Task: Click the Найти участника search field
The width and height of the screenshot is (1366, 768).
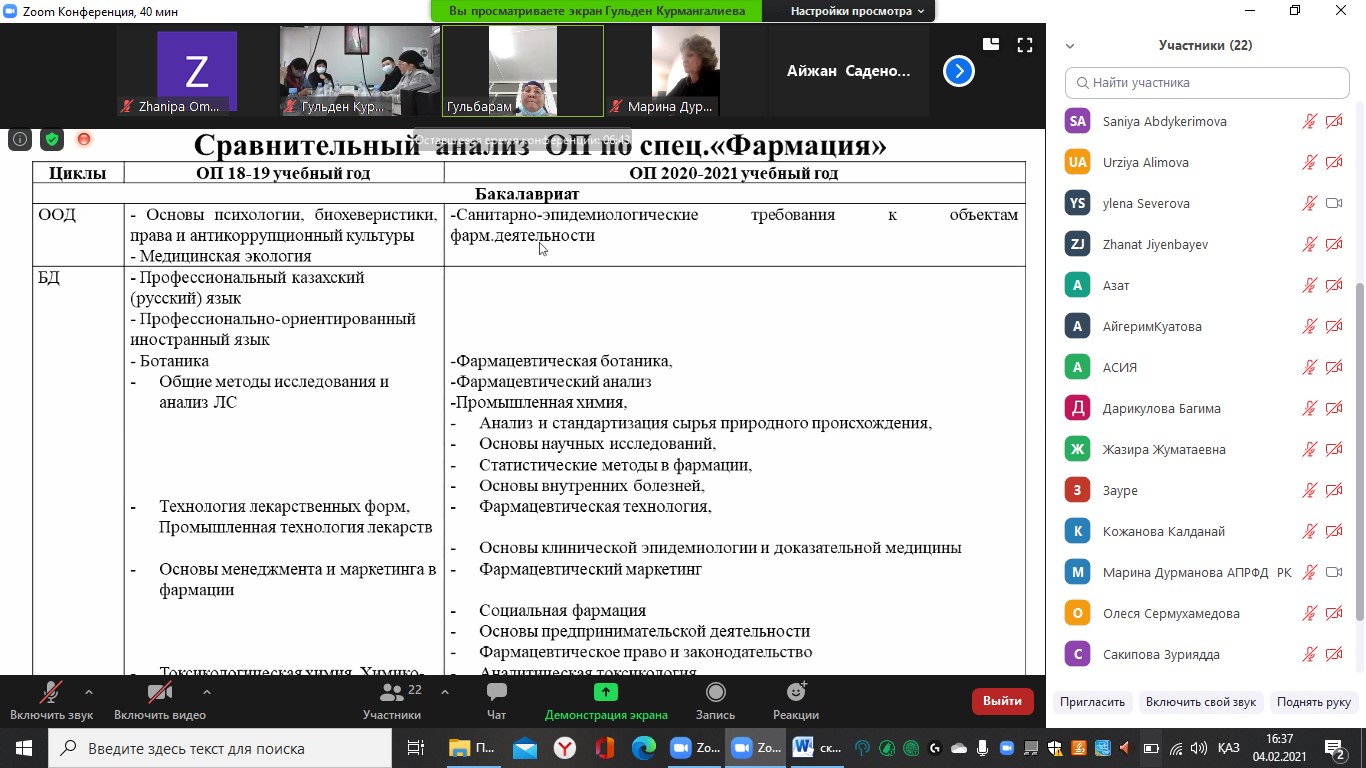Action: tap(1207, 83)
